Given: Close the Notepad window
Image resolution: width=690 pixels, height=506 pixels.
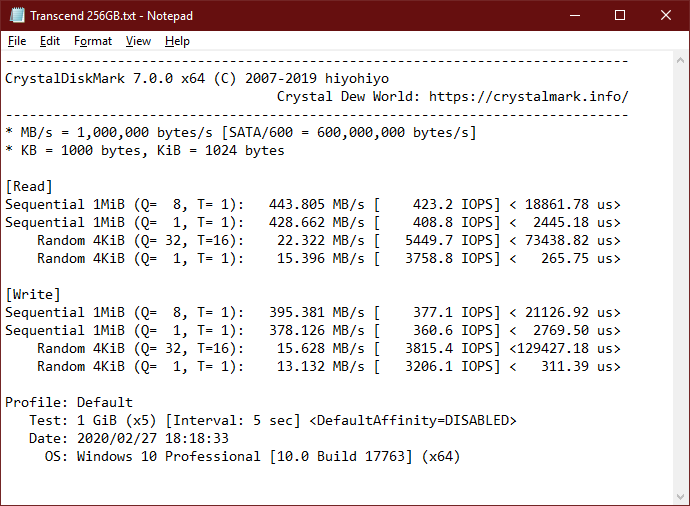Looking at the screenshot, I should click(666, 15).
